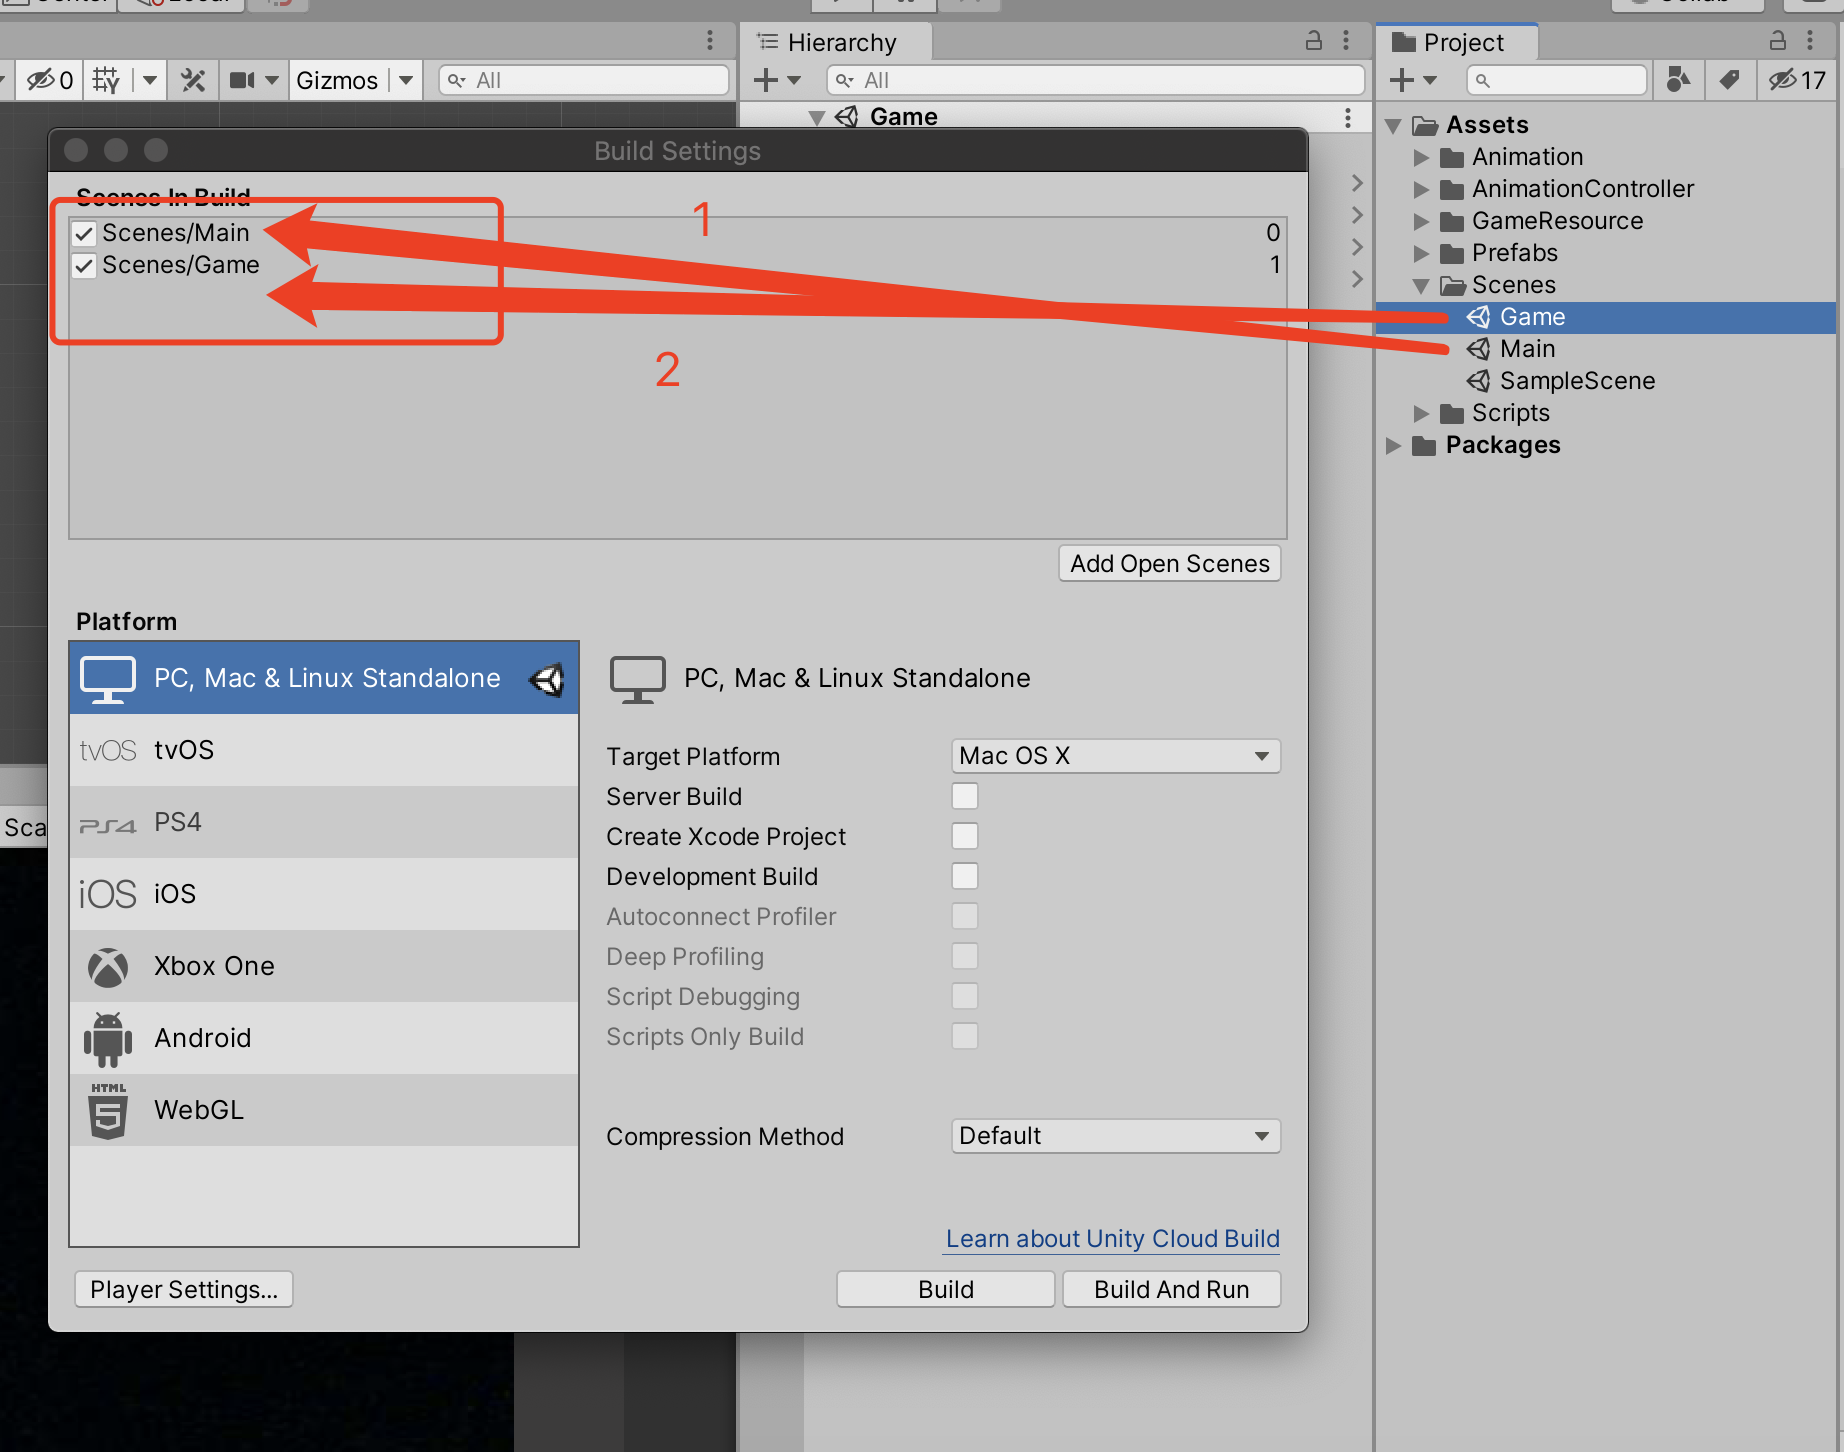Open Hierarchy panel more options
1844x1452 pixels.
coord(1346,40)
